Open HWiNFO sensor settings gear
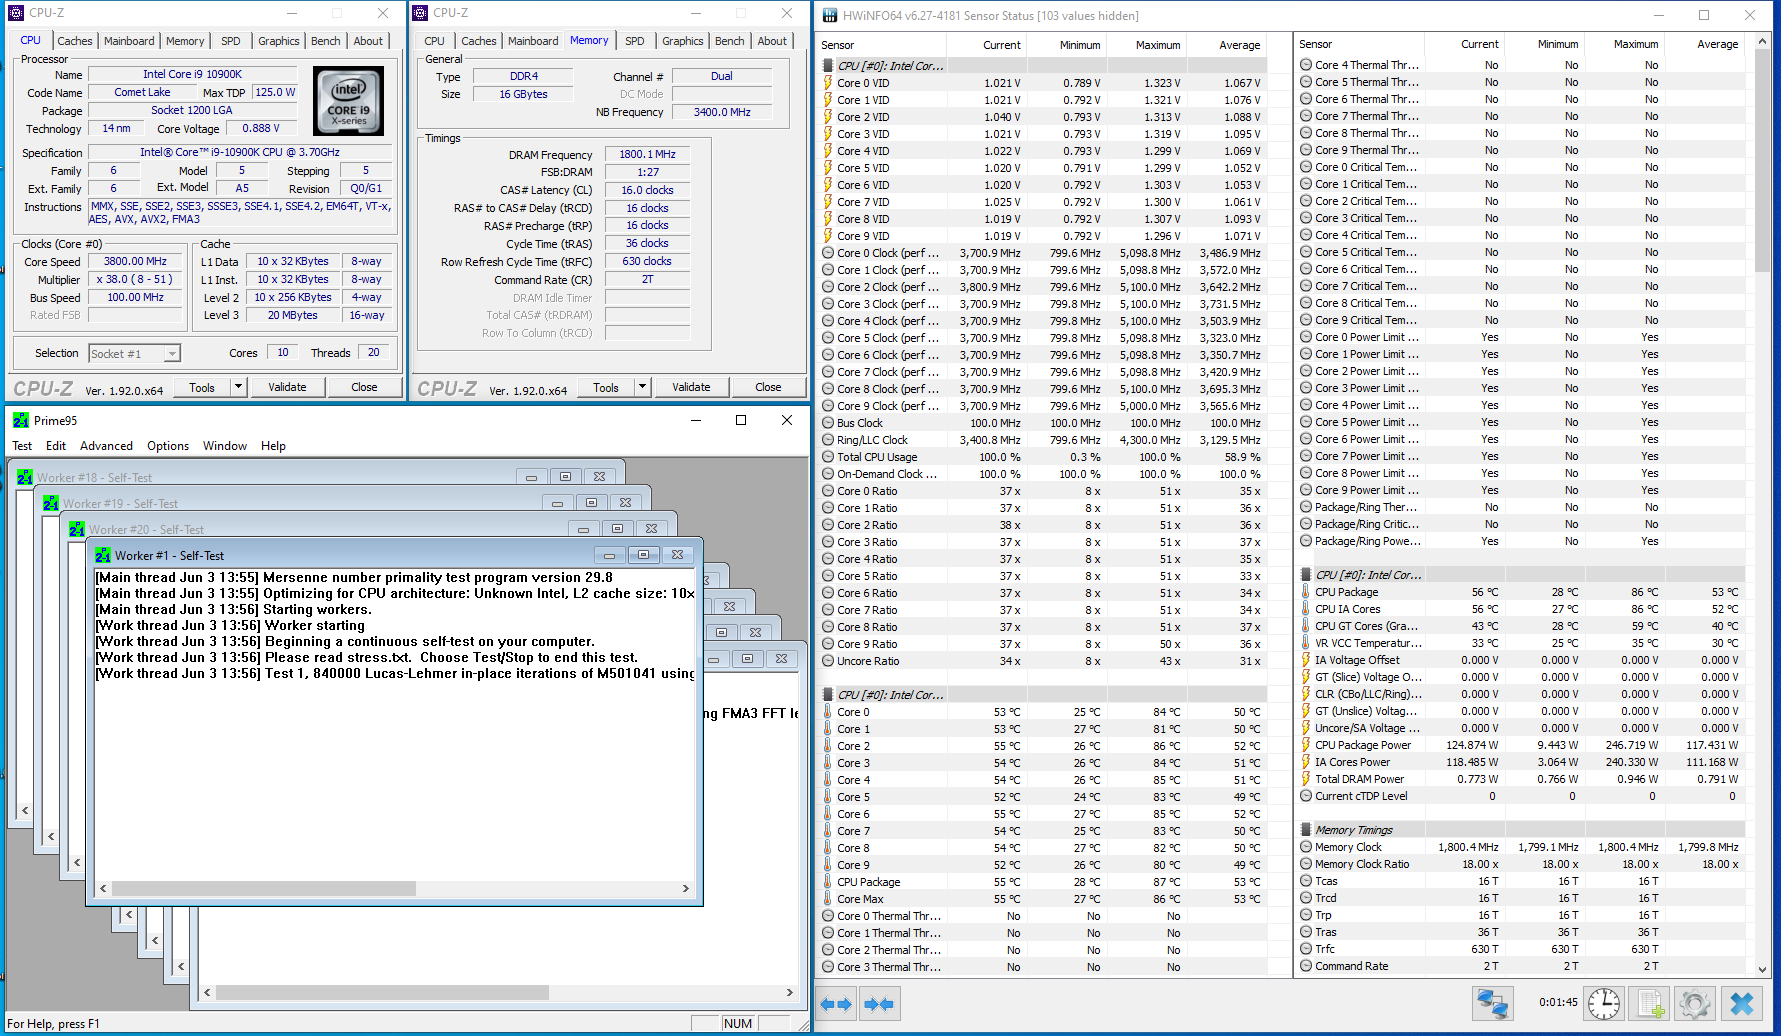 pos(1694,1003)
